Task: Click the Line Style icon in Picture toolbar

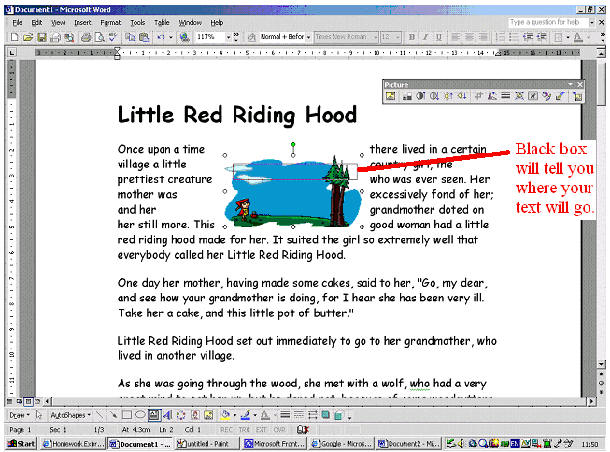Action: (x=506, y=97)
